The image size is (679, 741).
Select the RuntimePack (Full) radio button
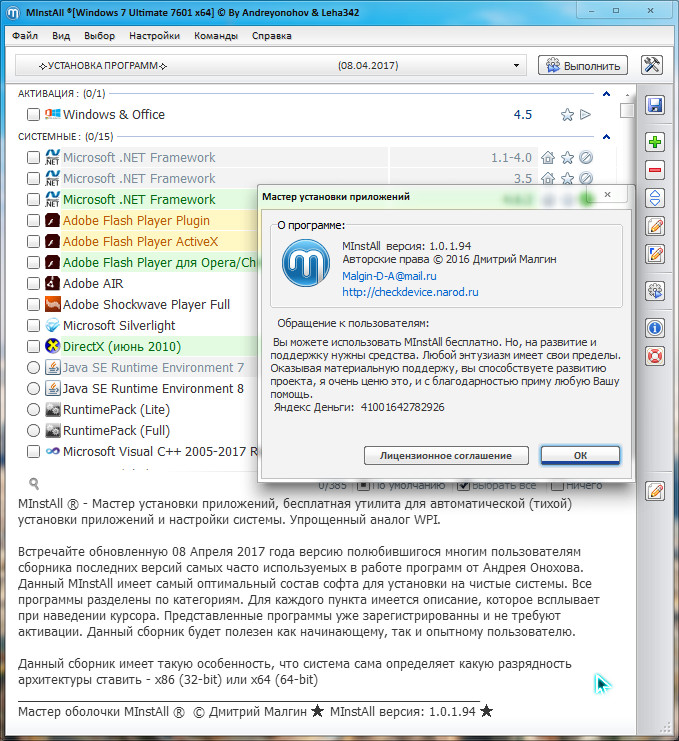click(x=33, y=431)
